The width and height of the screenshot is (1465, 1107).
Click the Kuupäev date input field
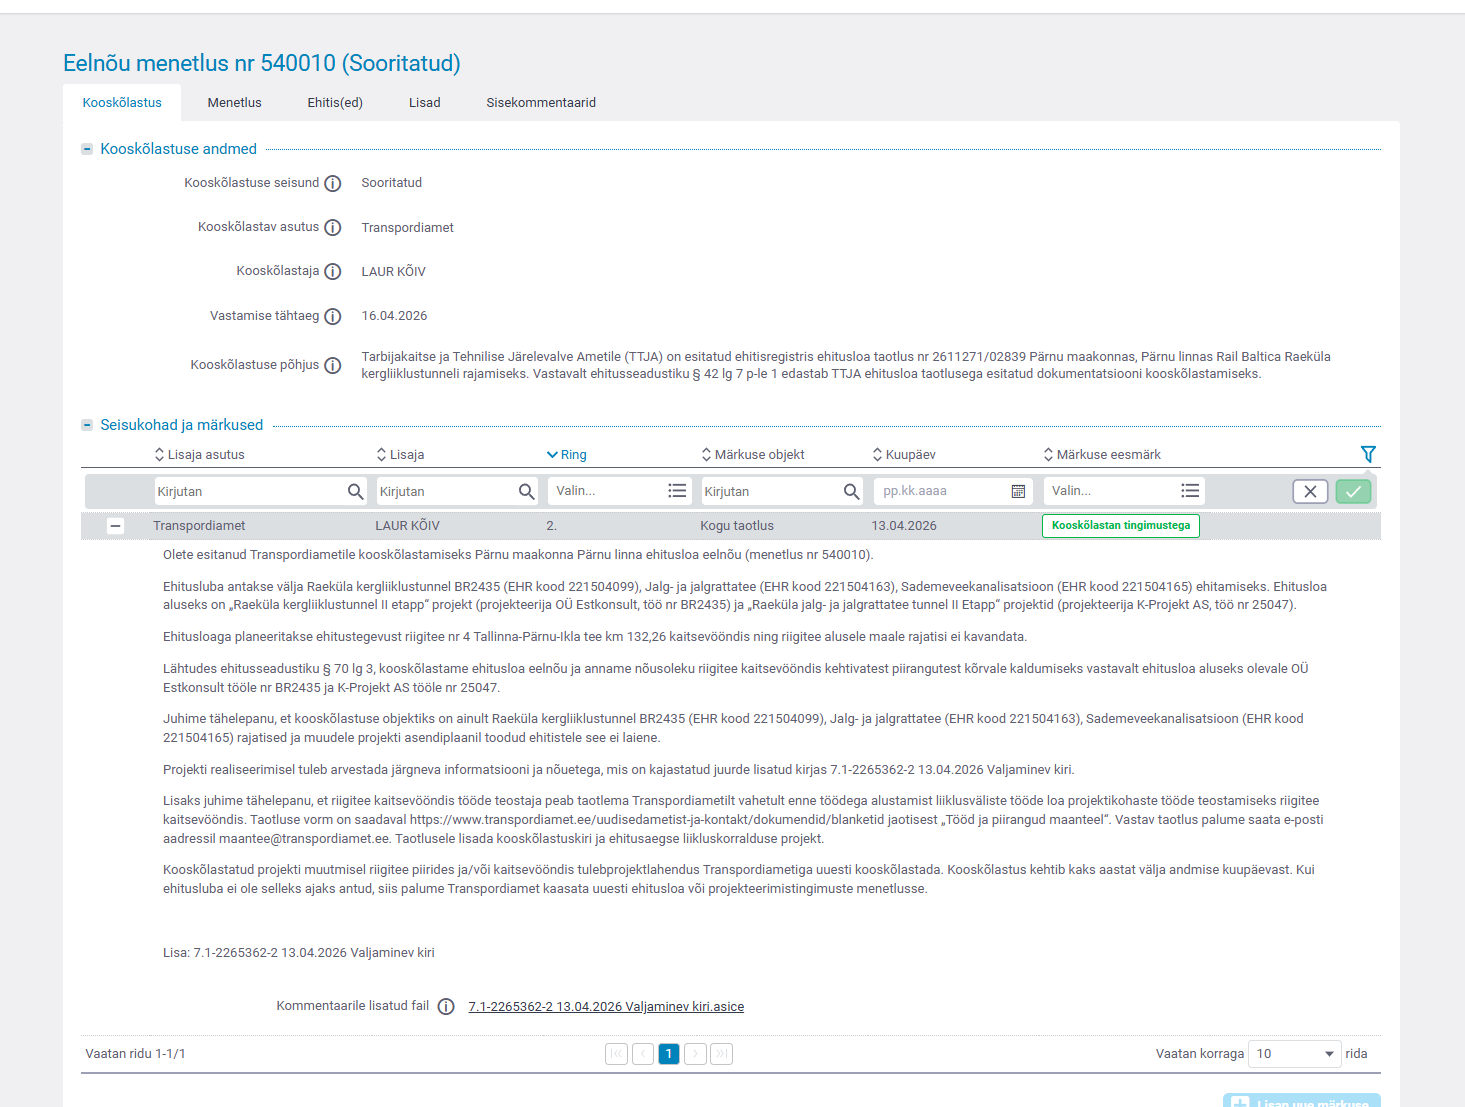940,491
